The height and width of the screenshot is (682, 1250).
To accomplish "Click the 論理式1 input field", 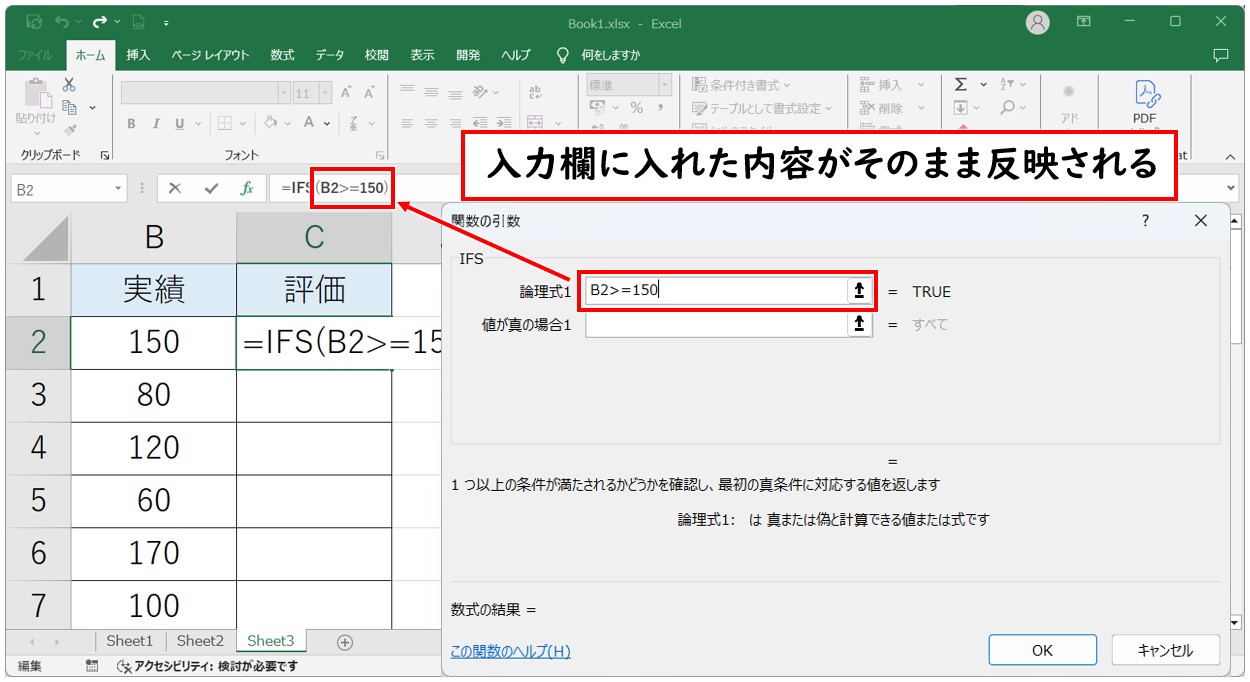I will click(x=716, y=291).
